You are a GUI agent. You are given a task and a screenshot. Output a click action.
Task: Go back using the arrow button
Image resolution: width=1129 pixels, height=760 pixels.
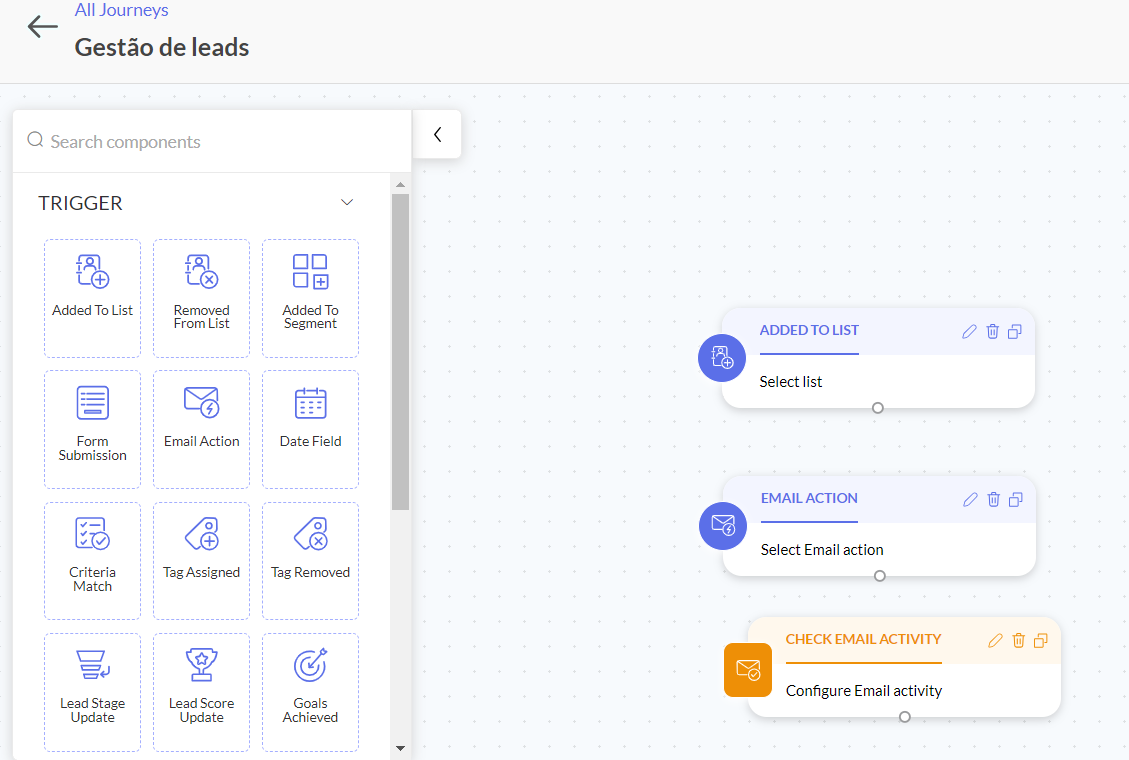[x=42, y=27]
